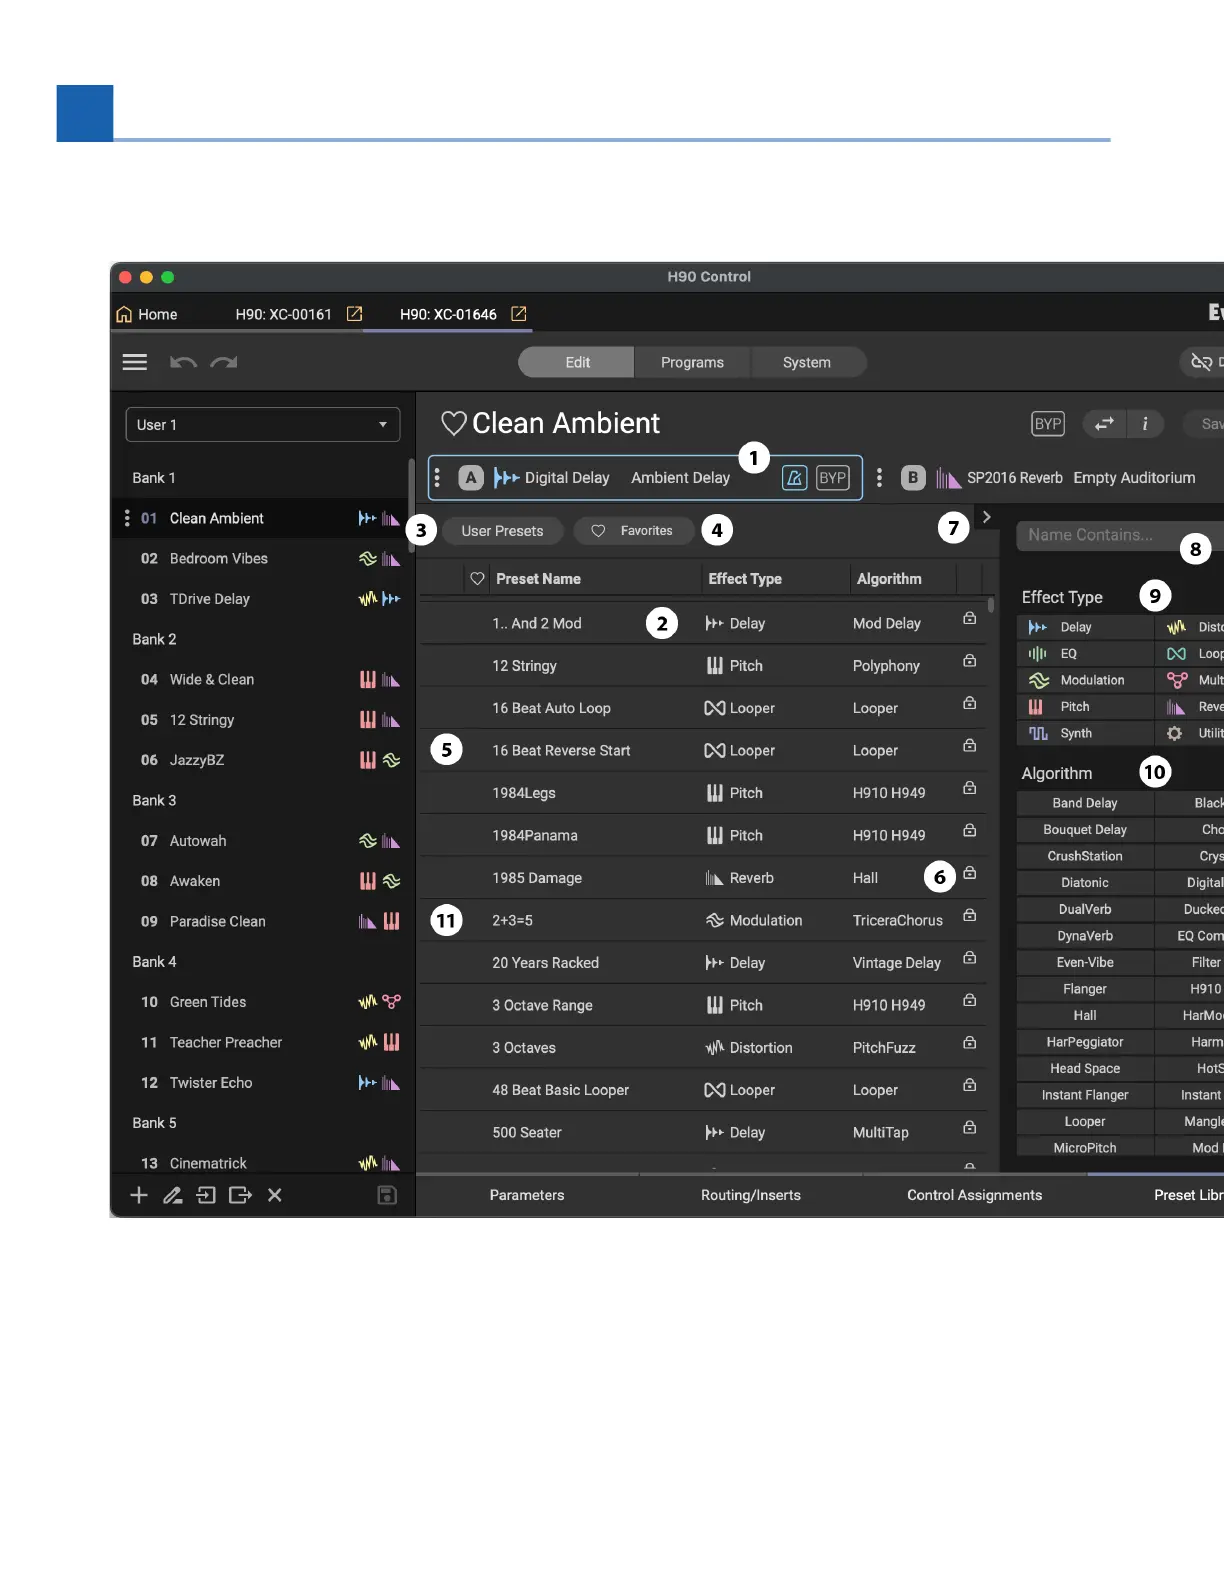The image size is (1224, 1584).
Task: Filter by Instant Flanger algorithm
Action: tap(1085, 1095)
